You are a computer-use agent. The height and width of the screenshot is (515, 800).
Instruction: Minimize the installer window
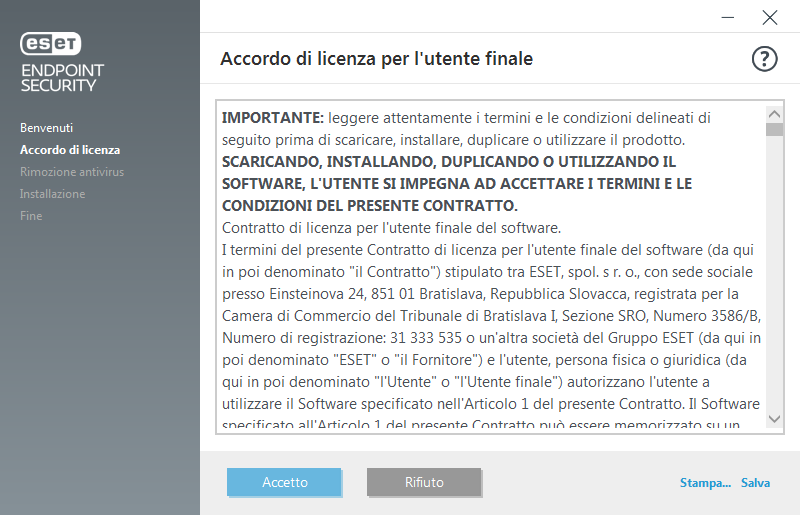point(728,17)
